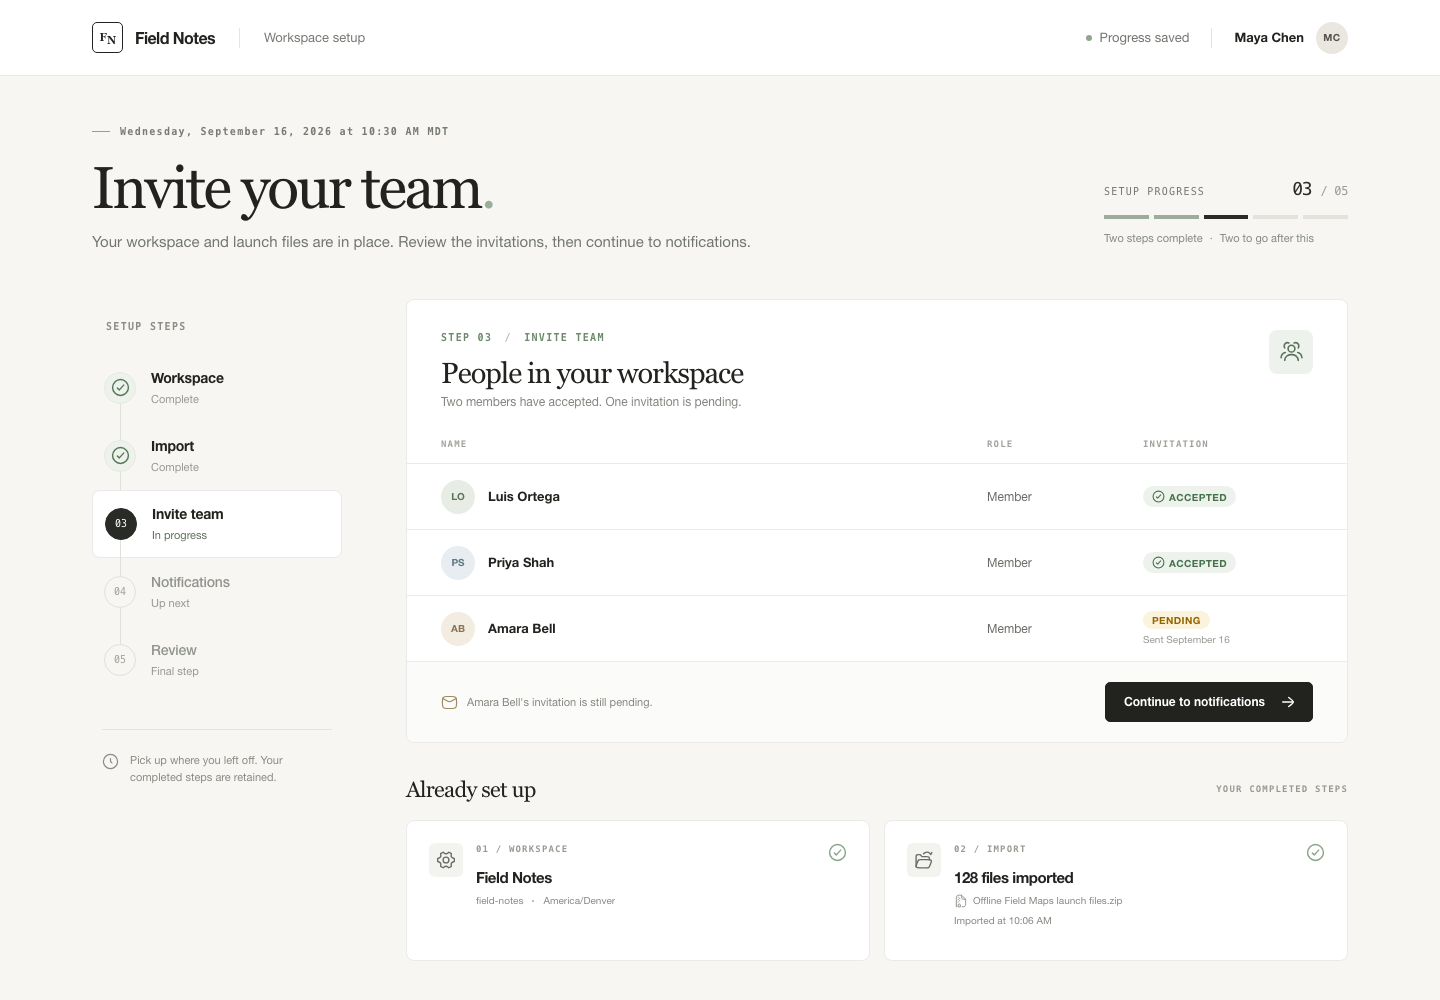
Task: Click the folder icon on the Import card
Action: click(x=924, y=860)
